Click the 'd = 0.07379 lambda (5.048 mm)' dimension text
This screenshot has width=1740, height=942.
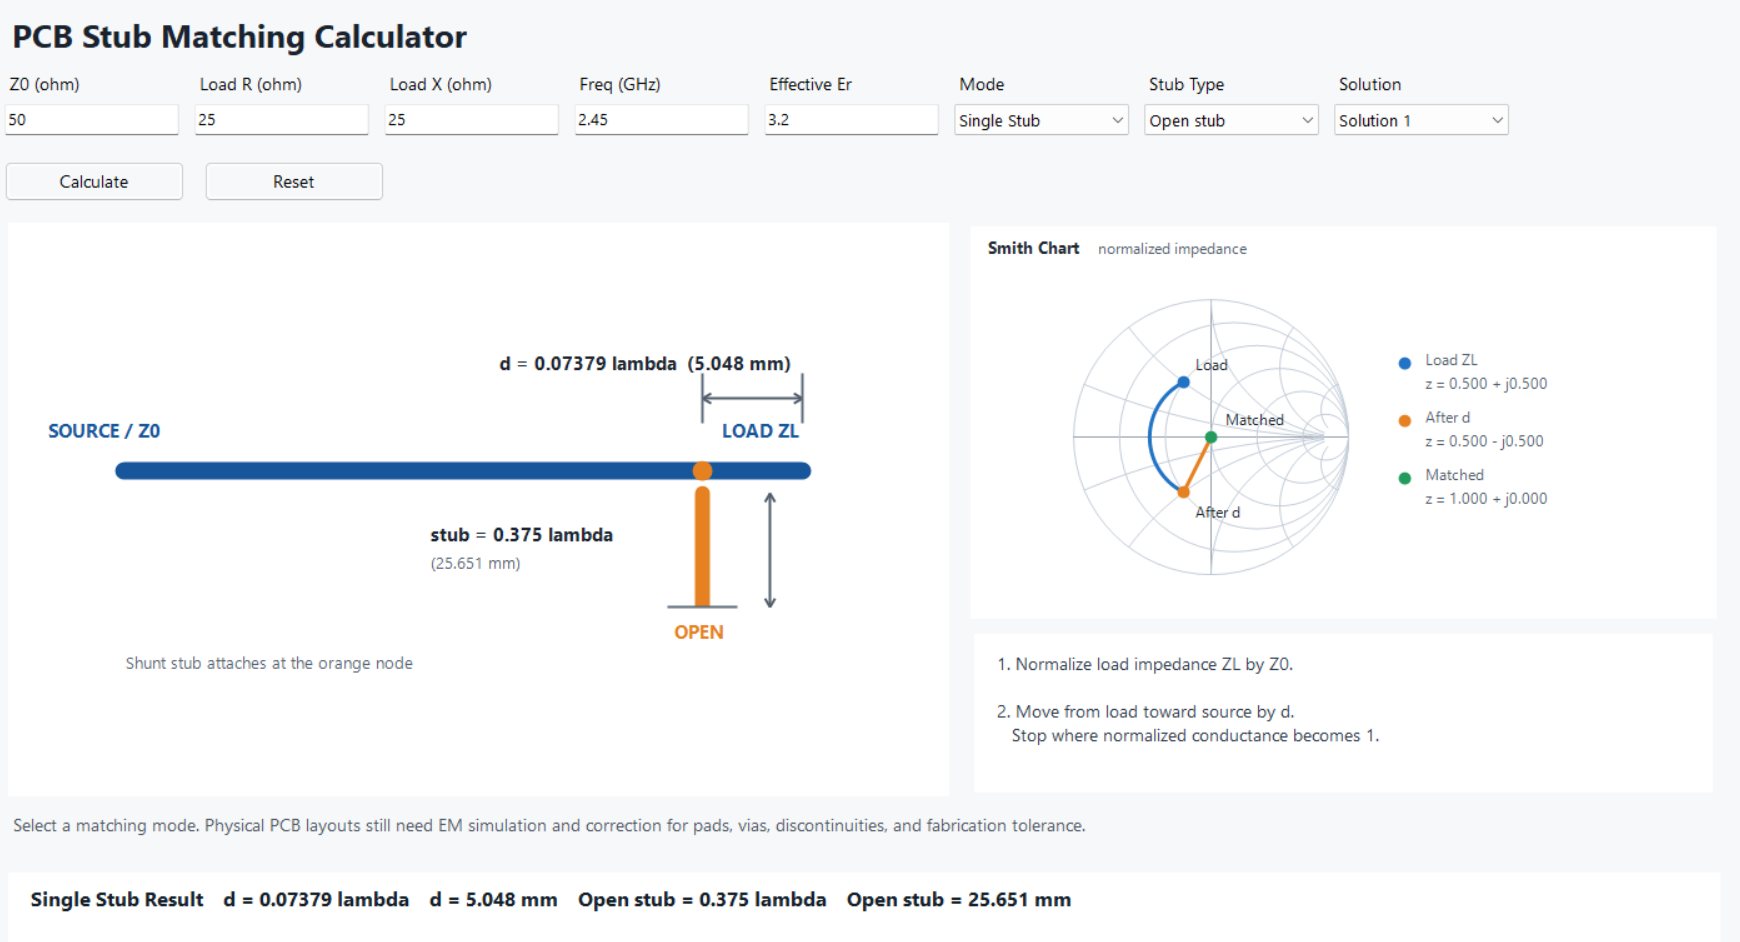(645, 364)
